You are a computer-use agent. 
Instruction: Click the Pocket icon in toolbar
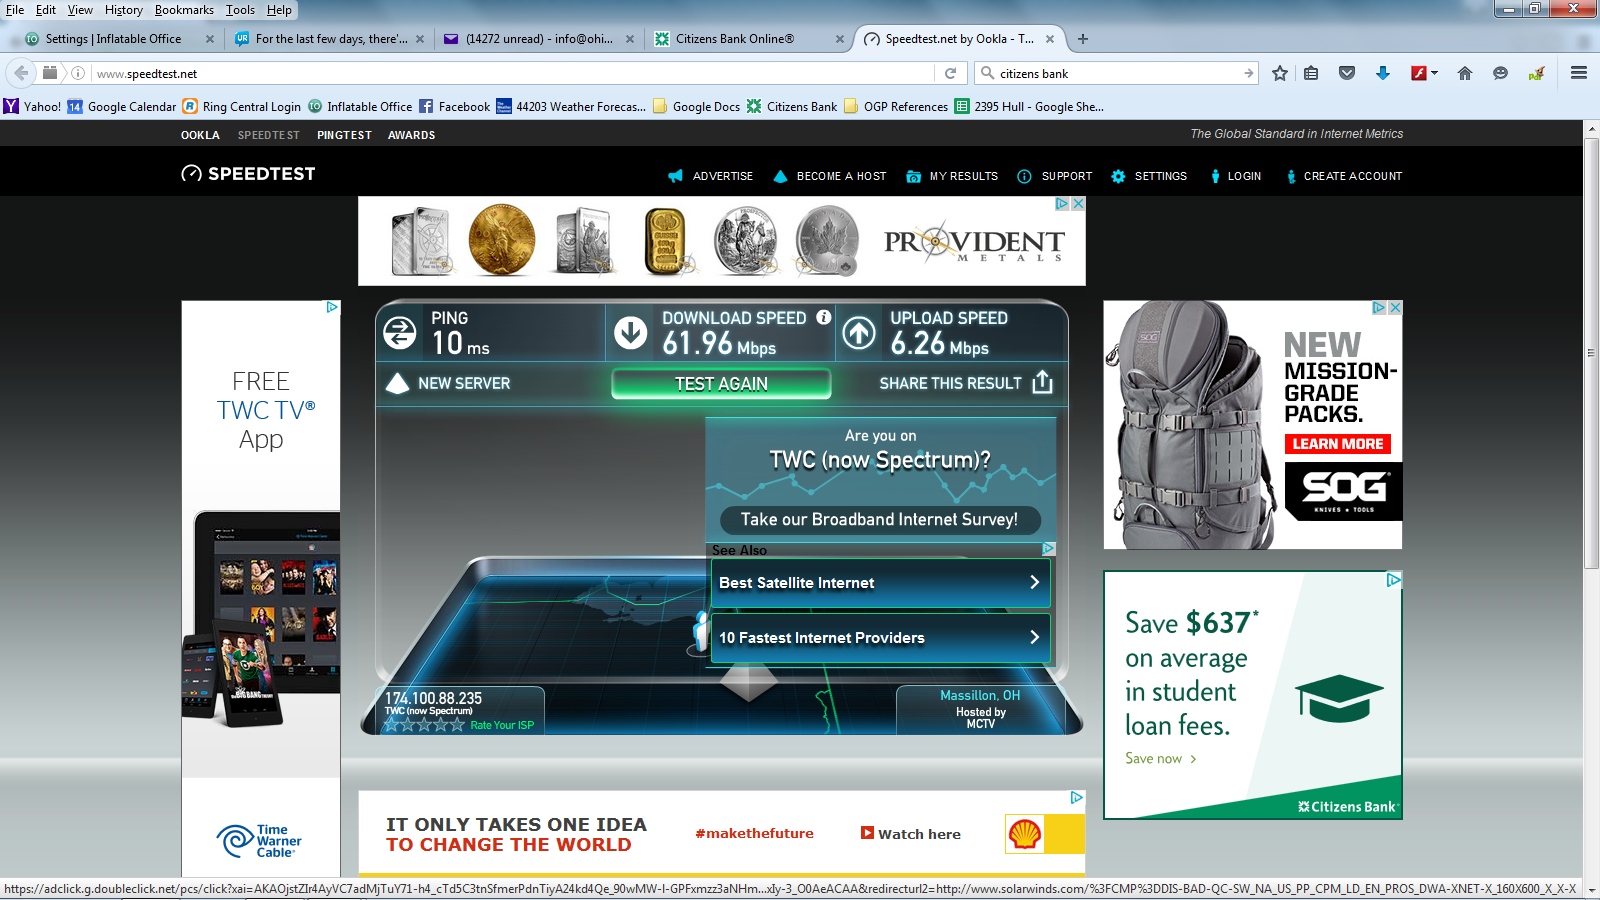pos(1347,73)
